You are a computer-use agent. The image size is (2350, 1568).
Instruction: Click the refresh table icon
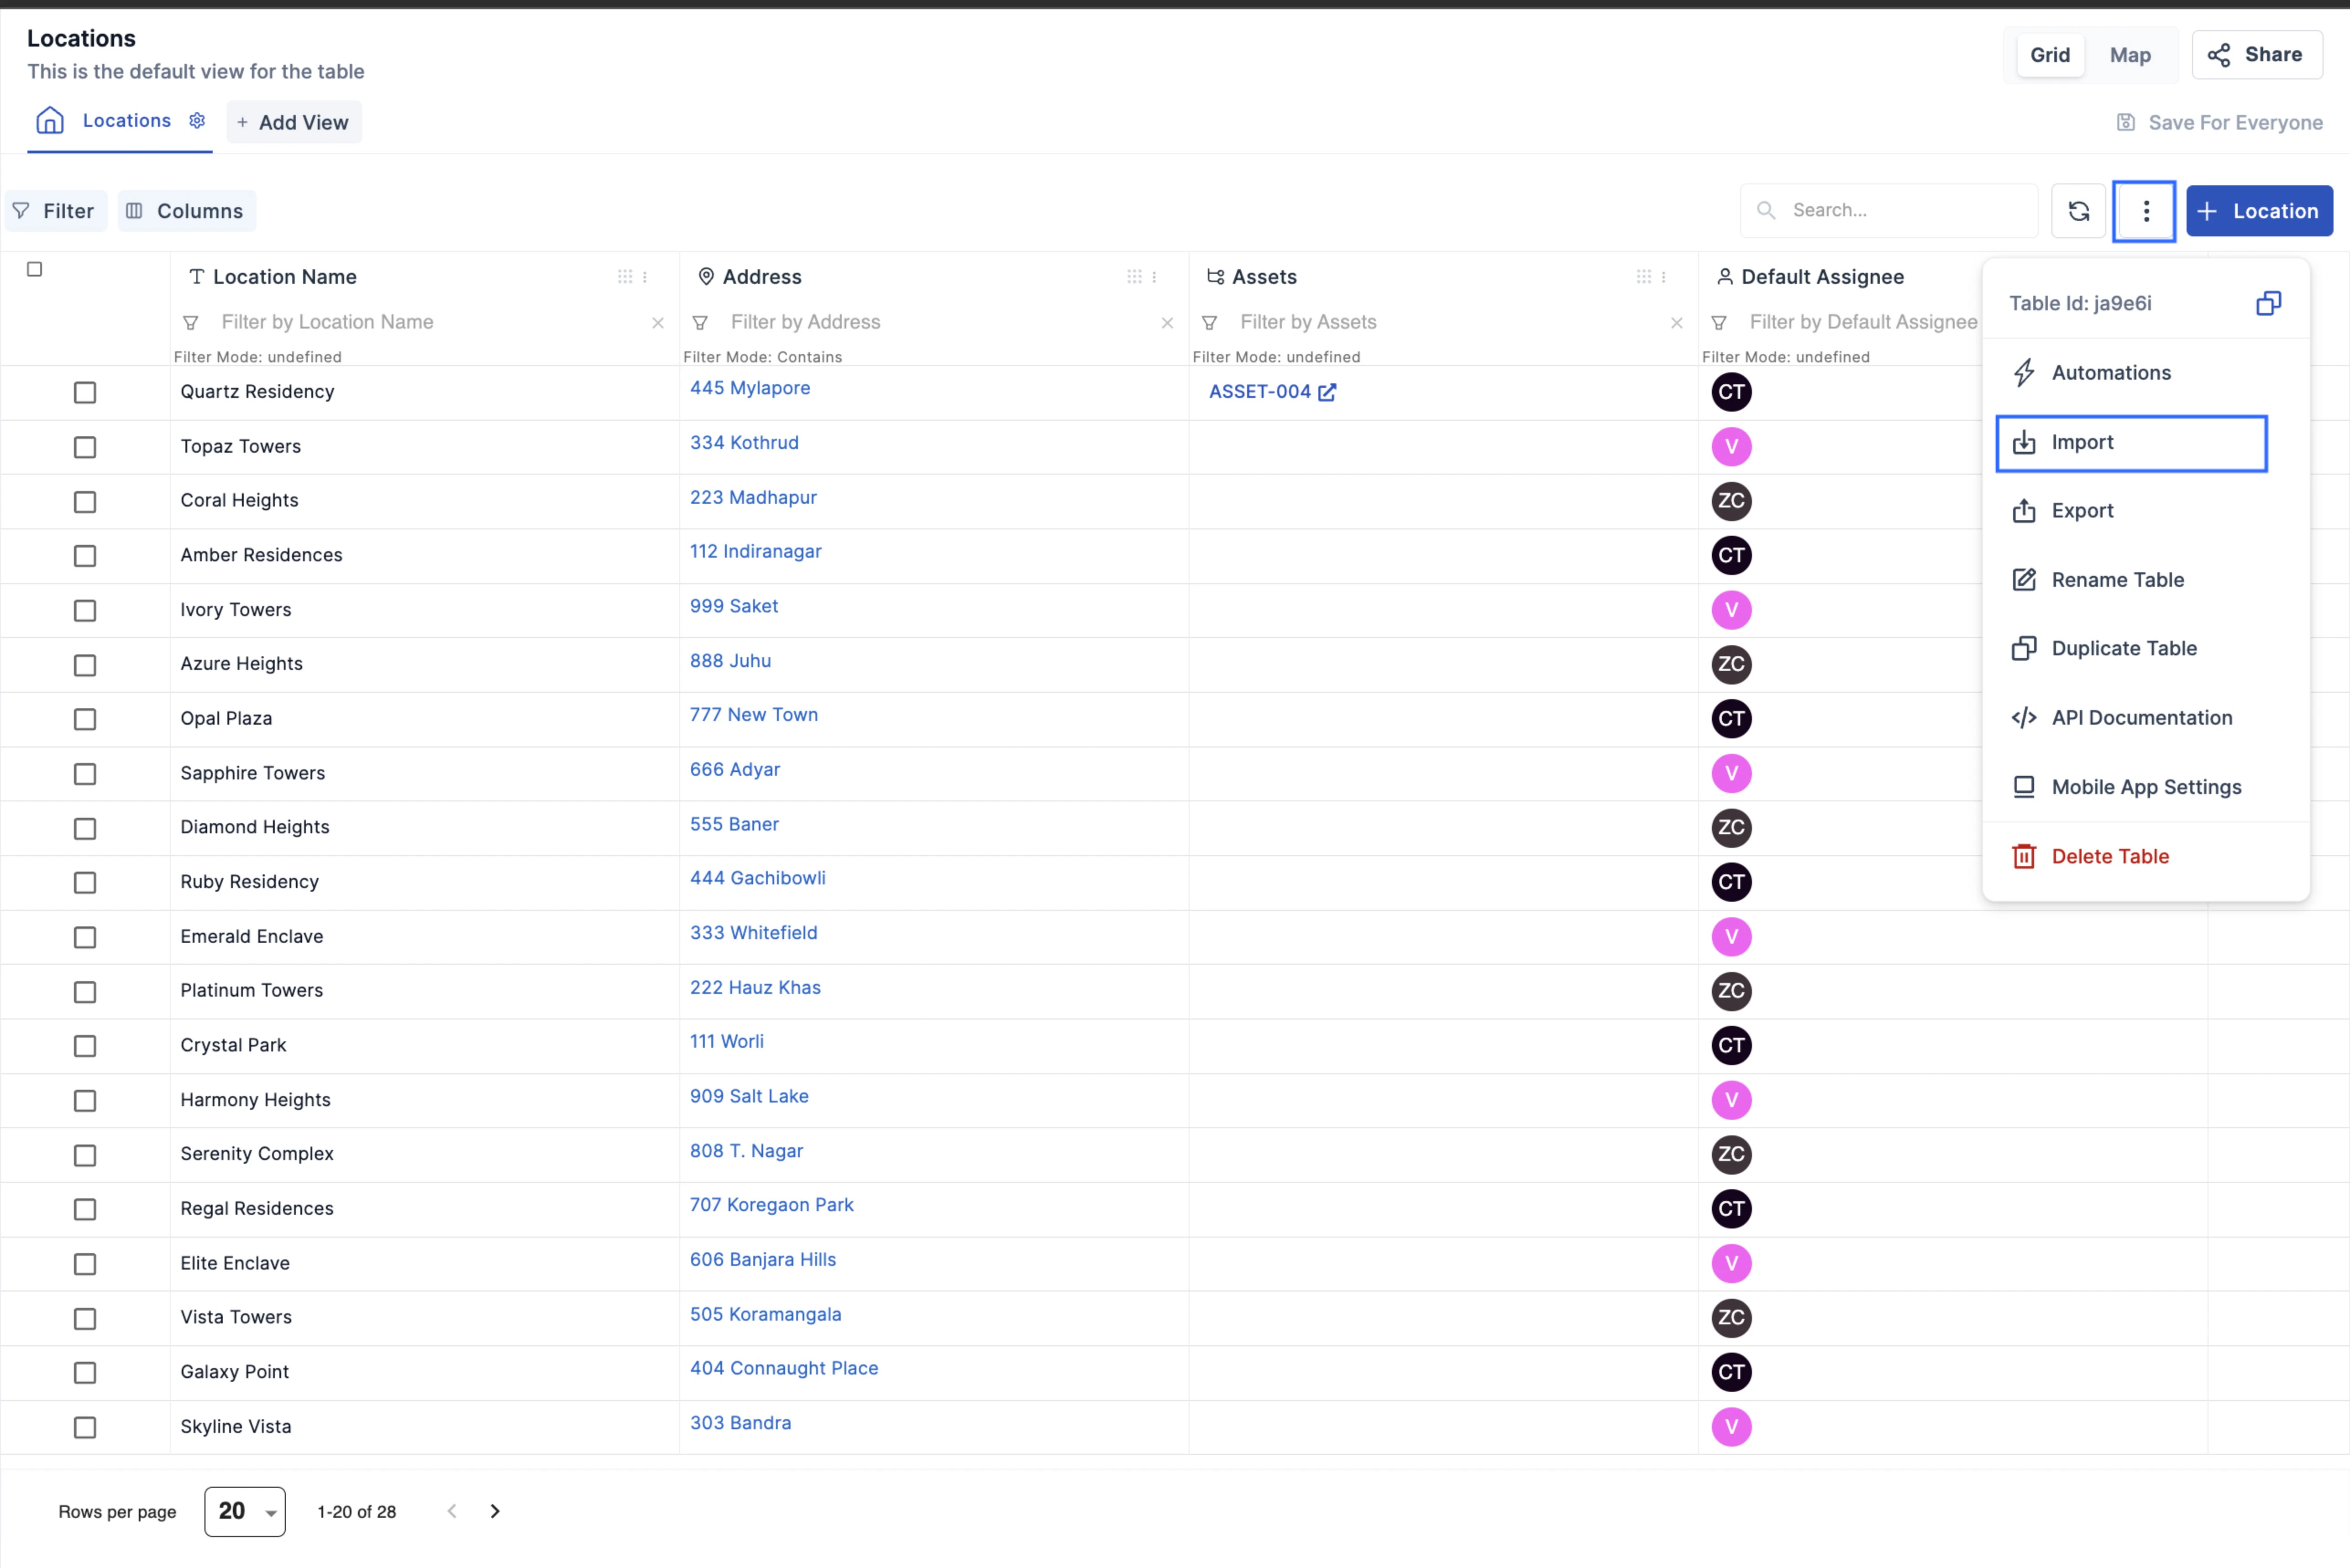point(2078,211)
